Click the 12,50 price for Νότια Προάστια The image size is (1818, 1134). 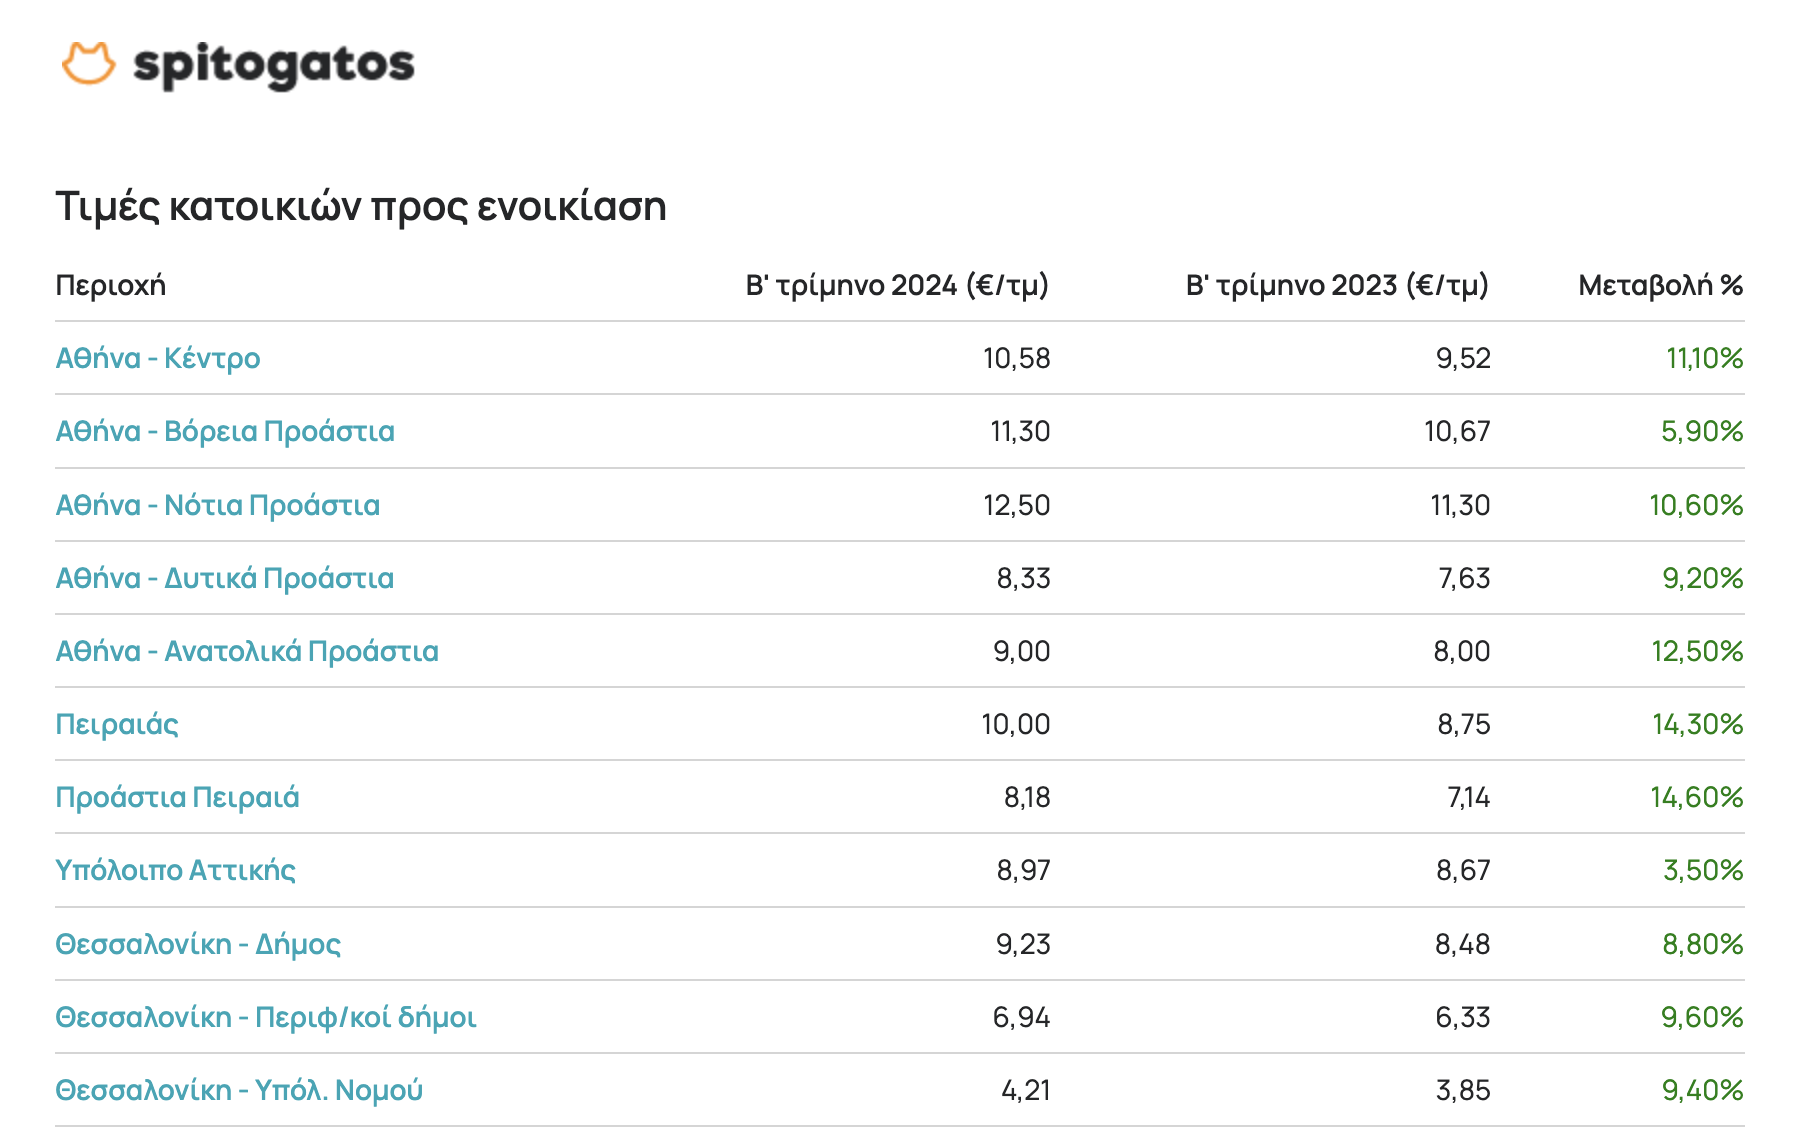[x=1016, y=505]
